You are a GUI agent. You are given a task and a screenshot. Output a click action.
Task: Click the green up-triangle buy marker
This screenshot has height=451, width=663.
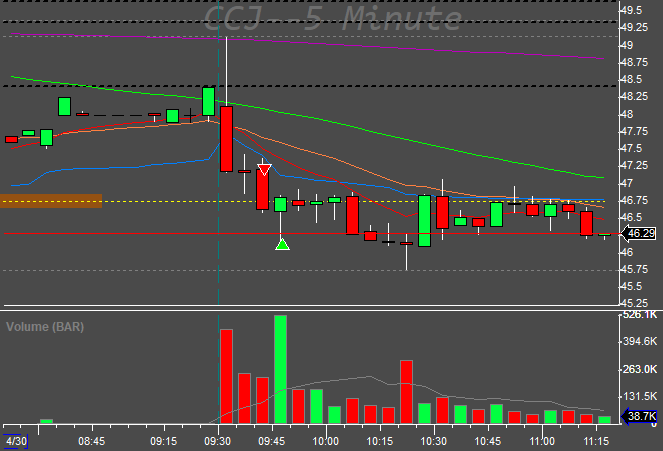click(282, 244)
